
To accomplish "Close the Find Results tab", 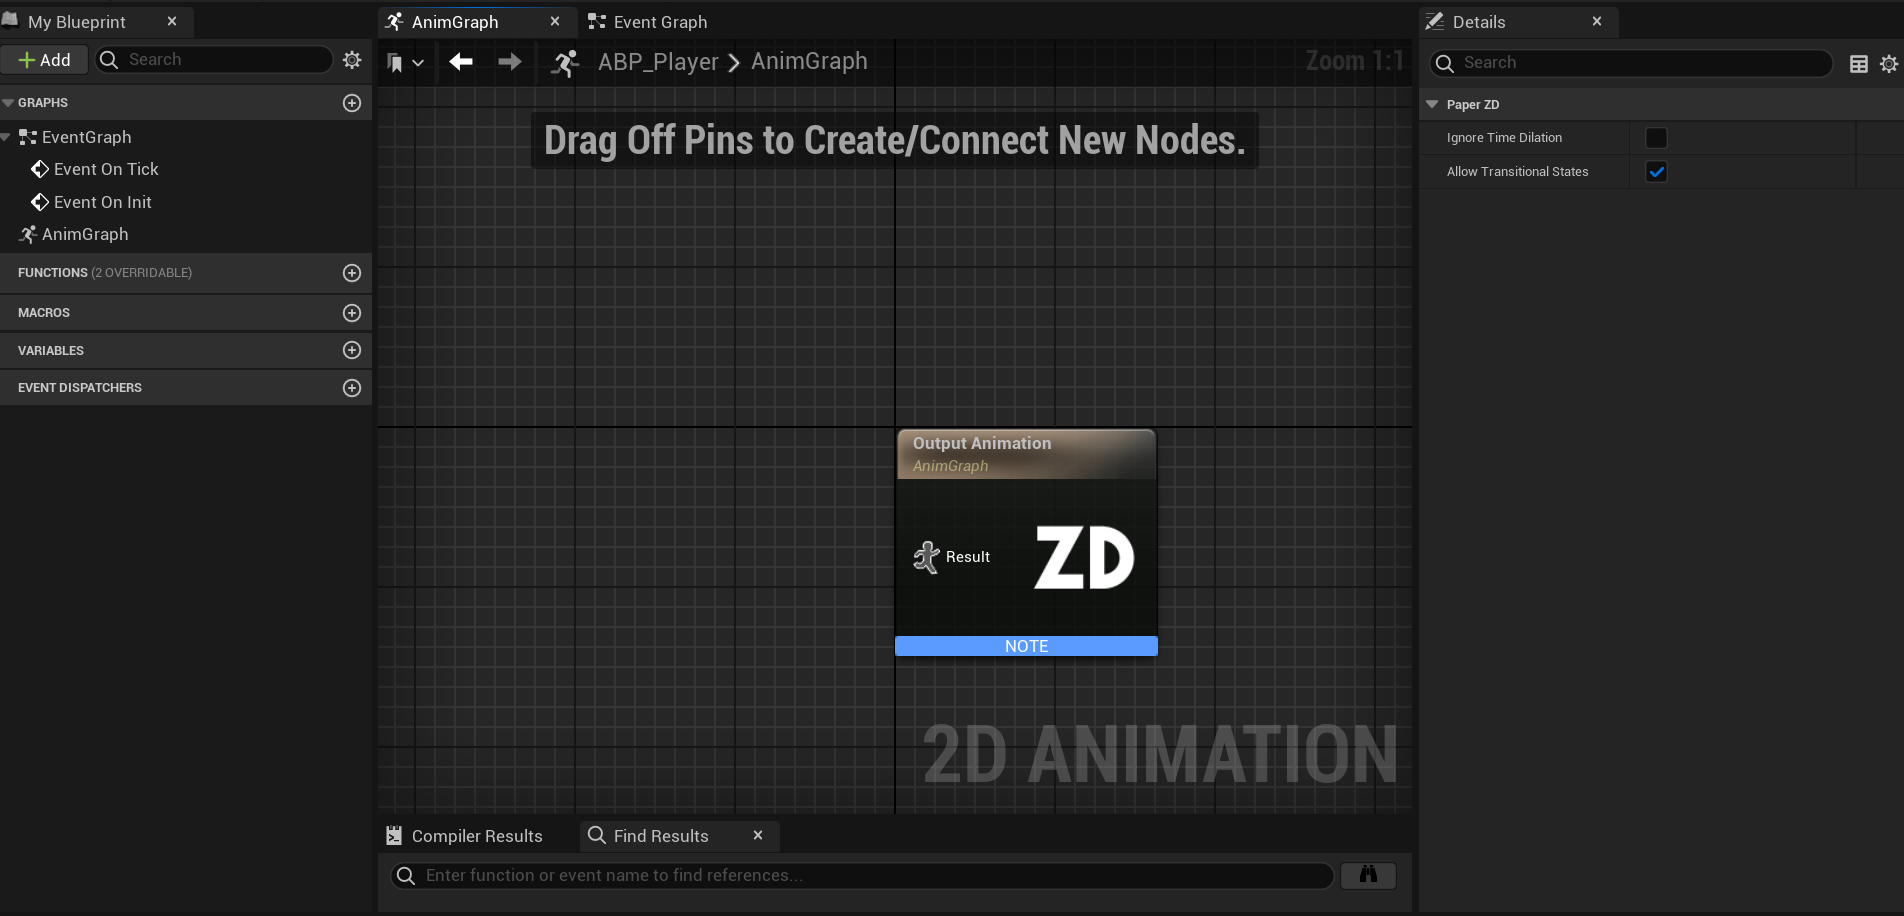I will [x=758, y=835].
